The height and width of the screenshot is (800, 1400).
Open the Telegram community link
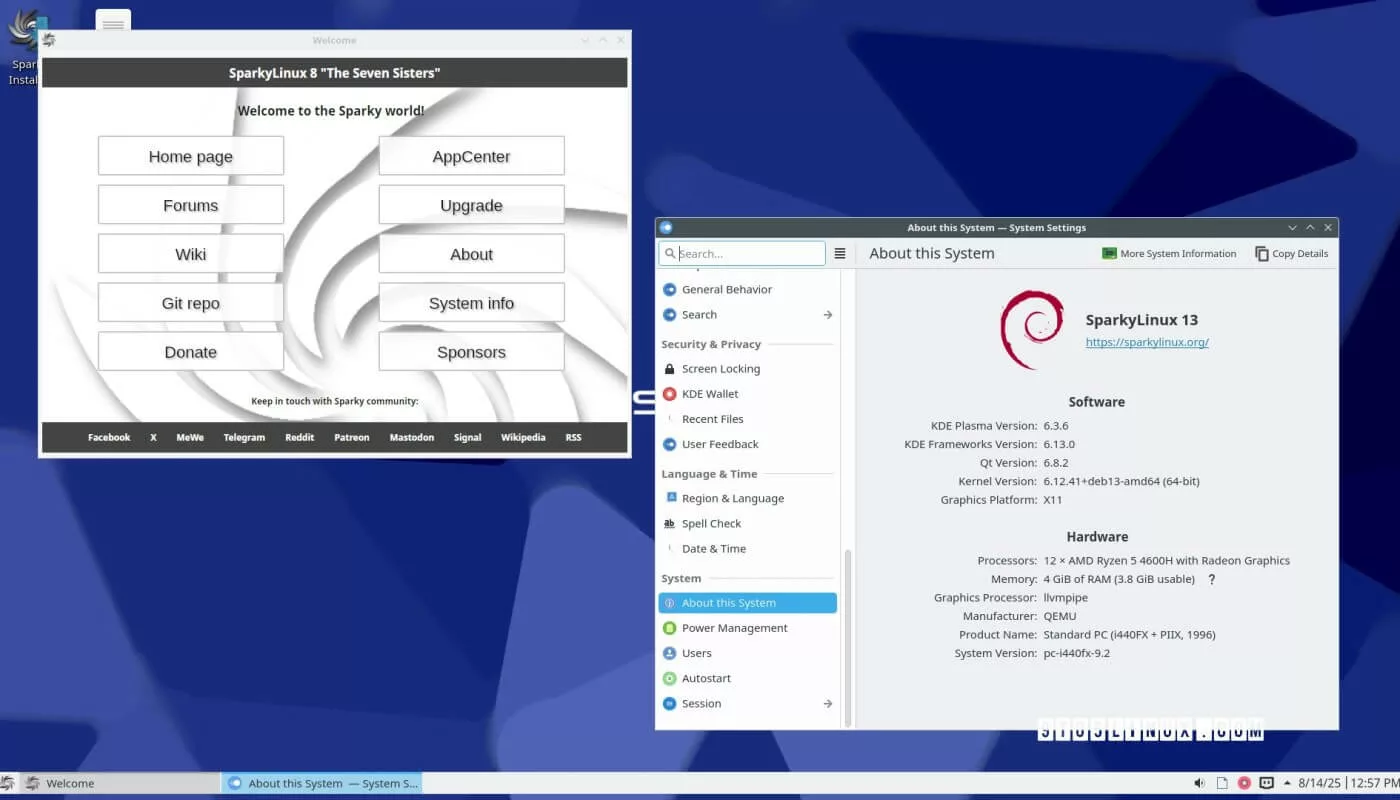(244, 437)
